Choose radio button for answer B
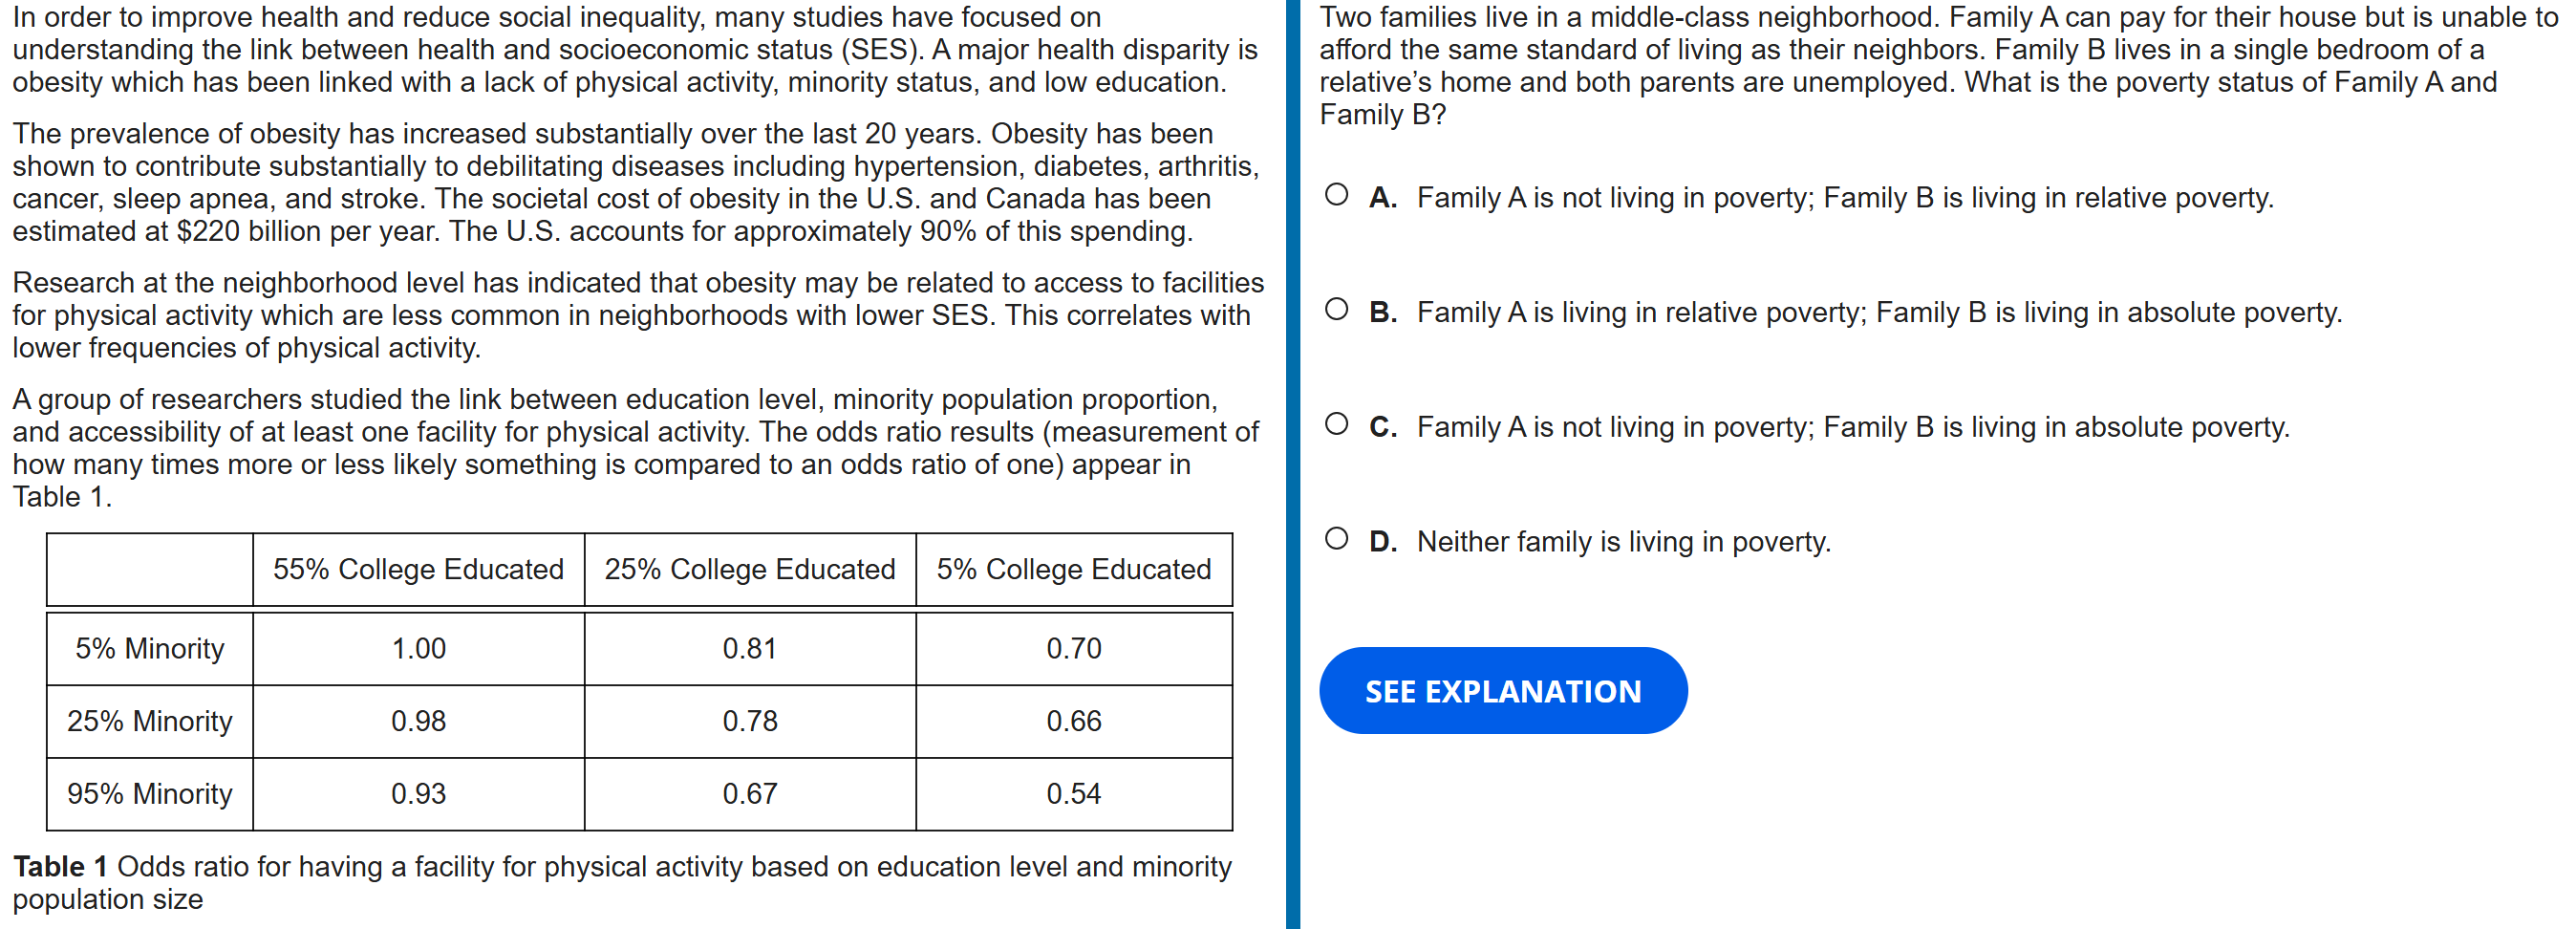This screenshot has height=929, width=2576. (x=1336, y=310)
